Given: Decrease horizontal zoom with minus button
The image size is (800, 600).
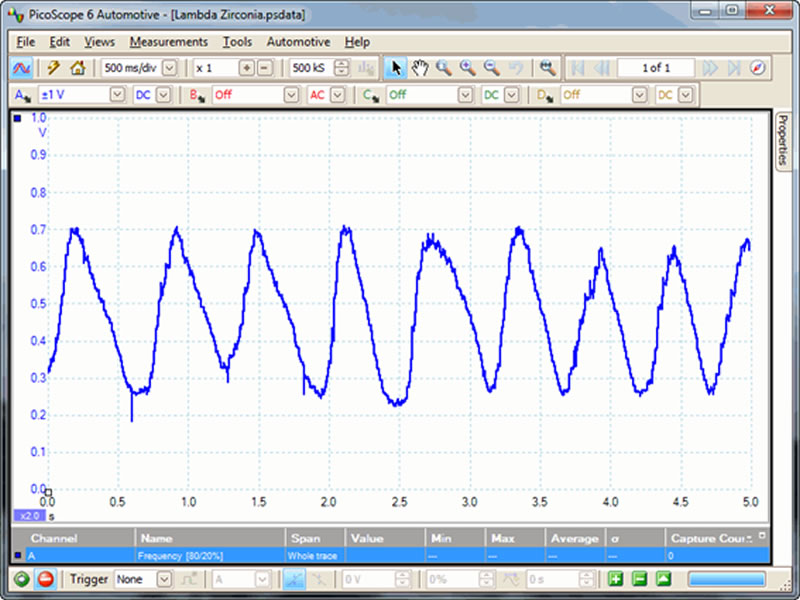Looking at the screenshot, I should pos(265,68).
